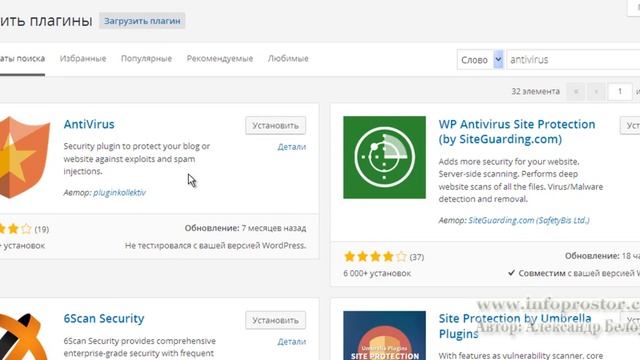Click the previous page pagination arrow
The width and height of the screenshot is (640, 360).
(596, 91)
